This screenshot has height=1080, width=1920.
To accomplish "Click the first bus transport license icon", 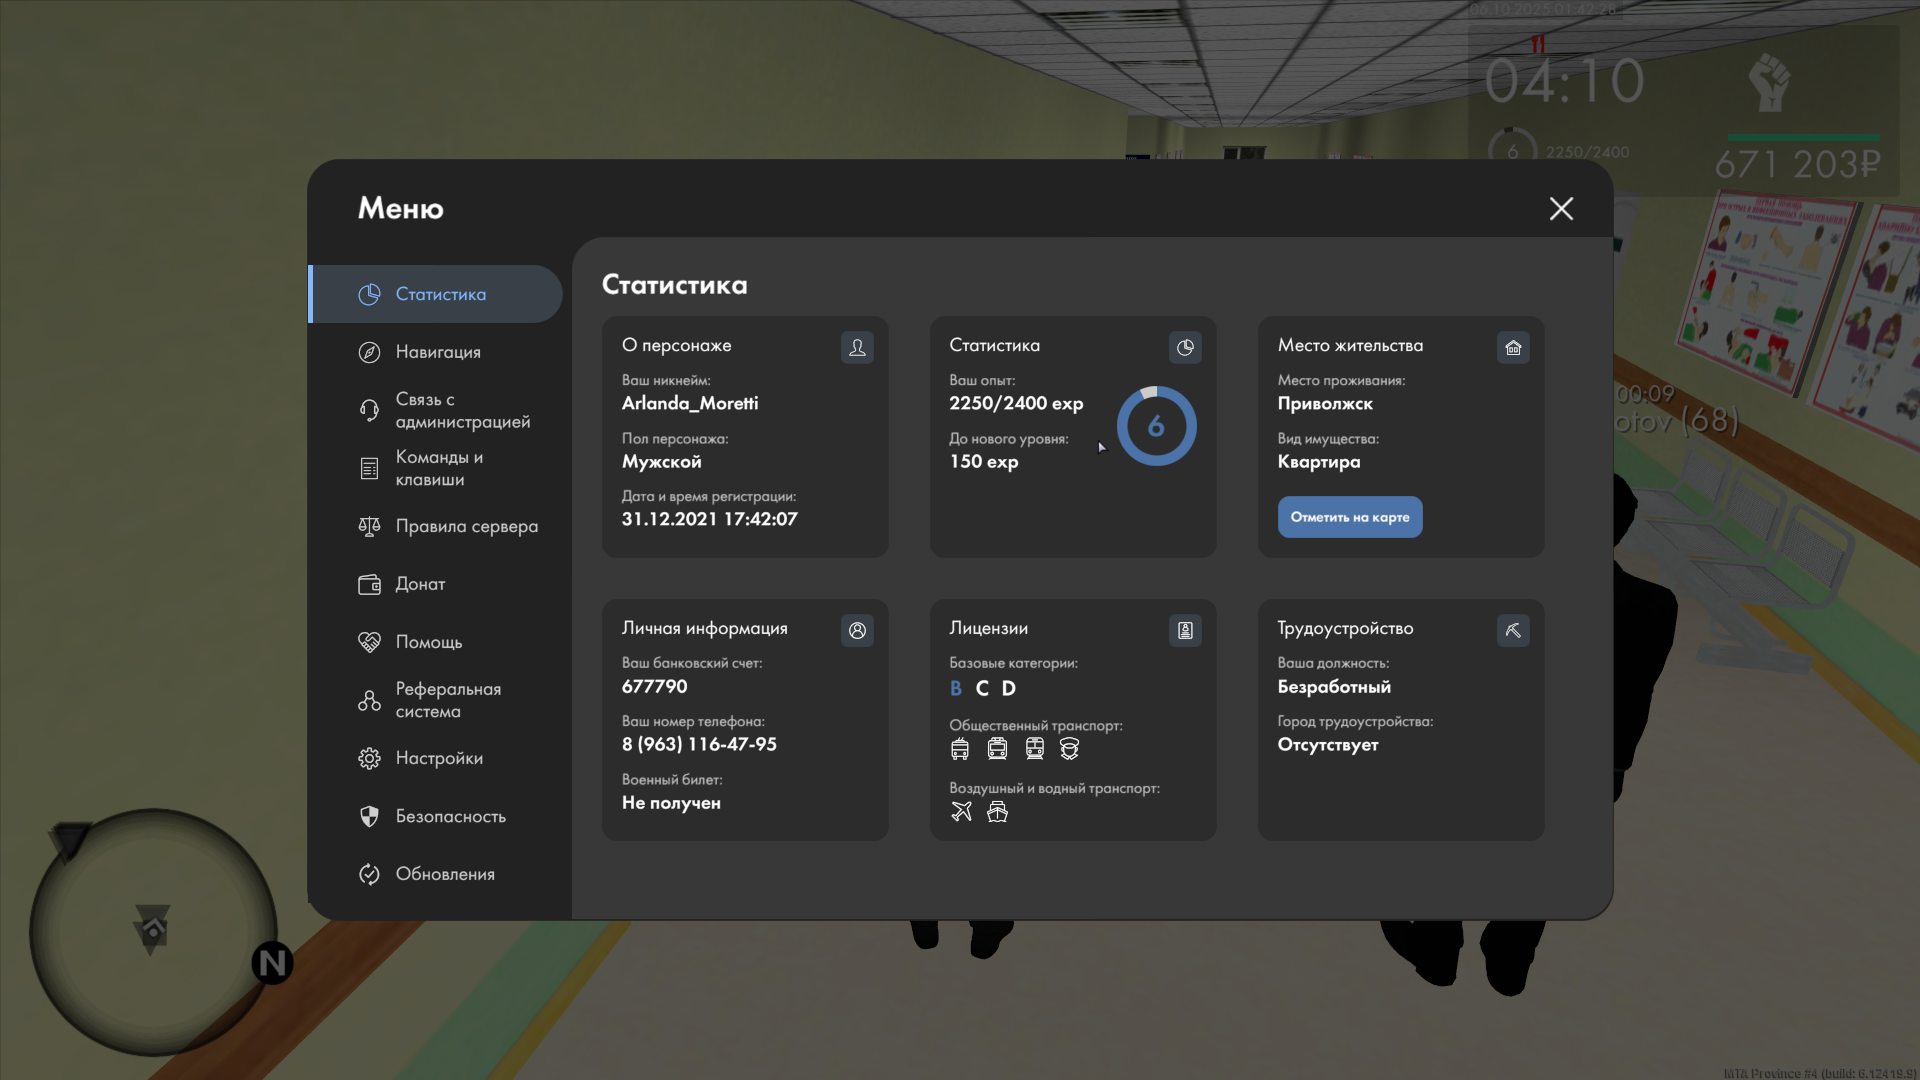I will (x=960, y=748).
